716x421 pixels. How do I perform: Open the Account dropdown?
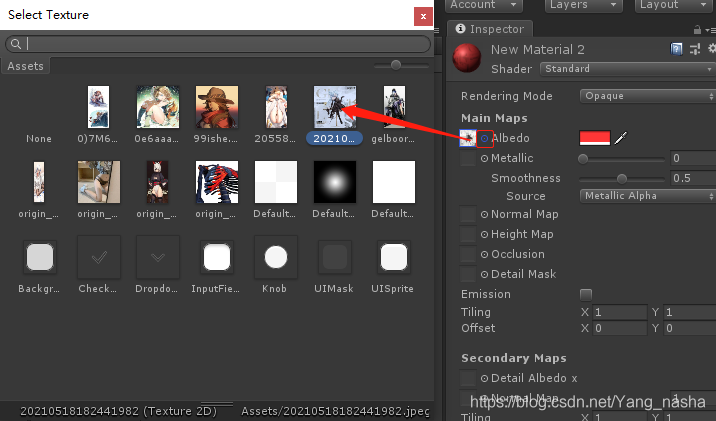(x=484, y=5)
